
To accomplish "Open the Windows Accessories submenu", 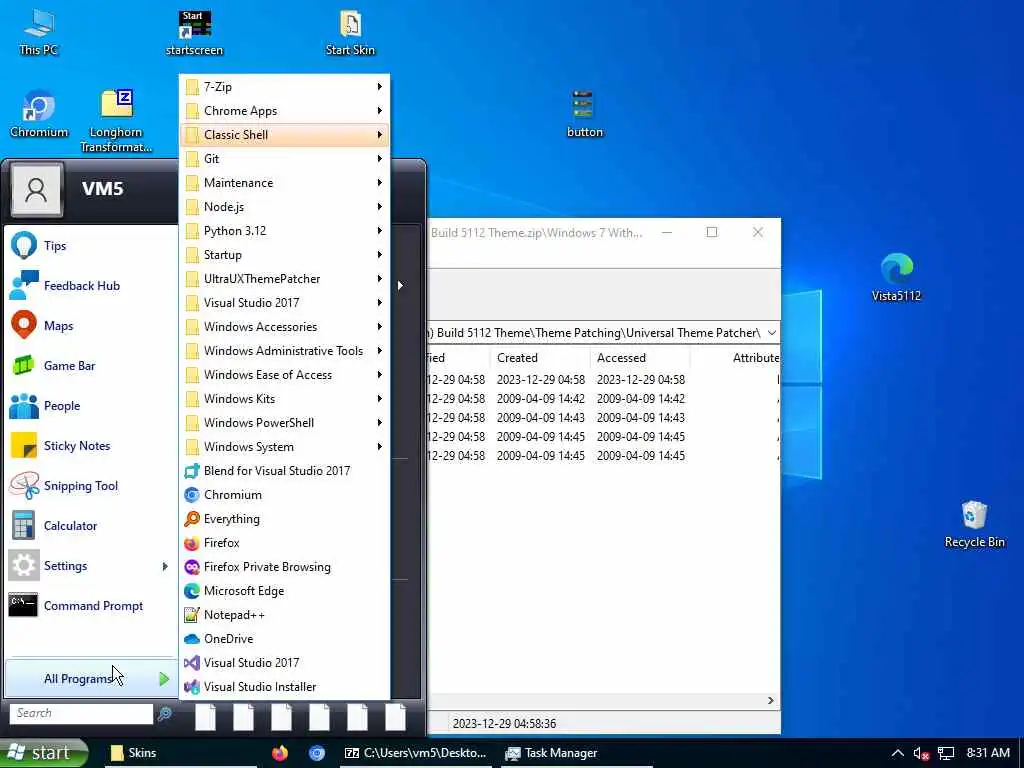I will click(285, 327).
